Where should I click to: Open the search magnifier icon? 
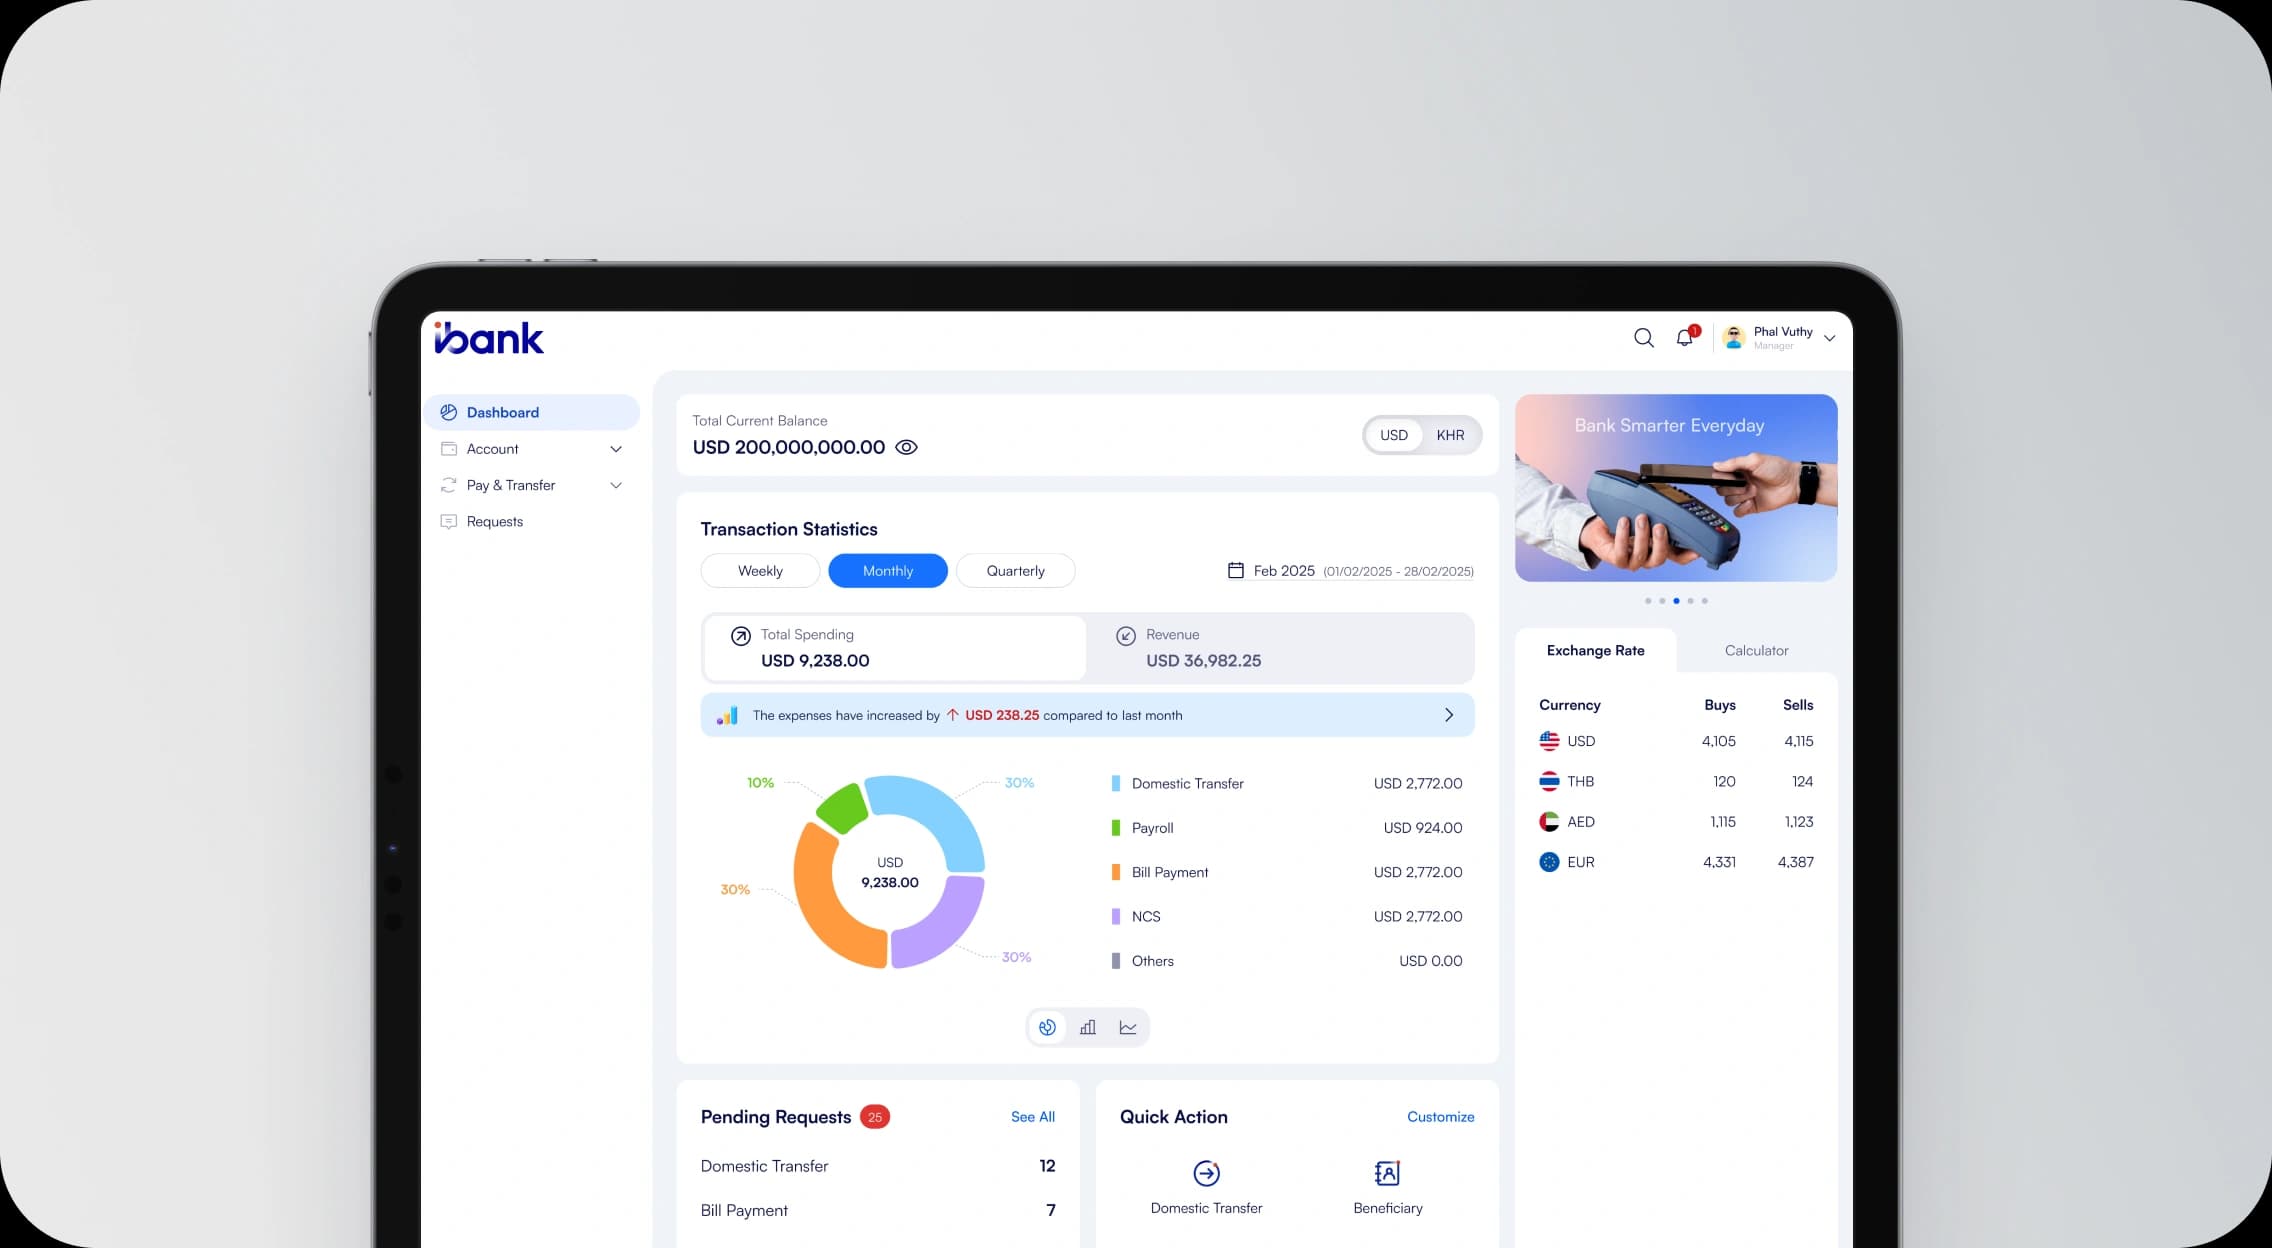coord(1644,338)
